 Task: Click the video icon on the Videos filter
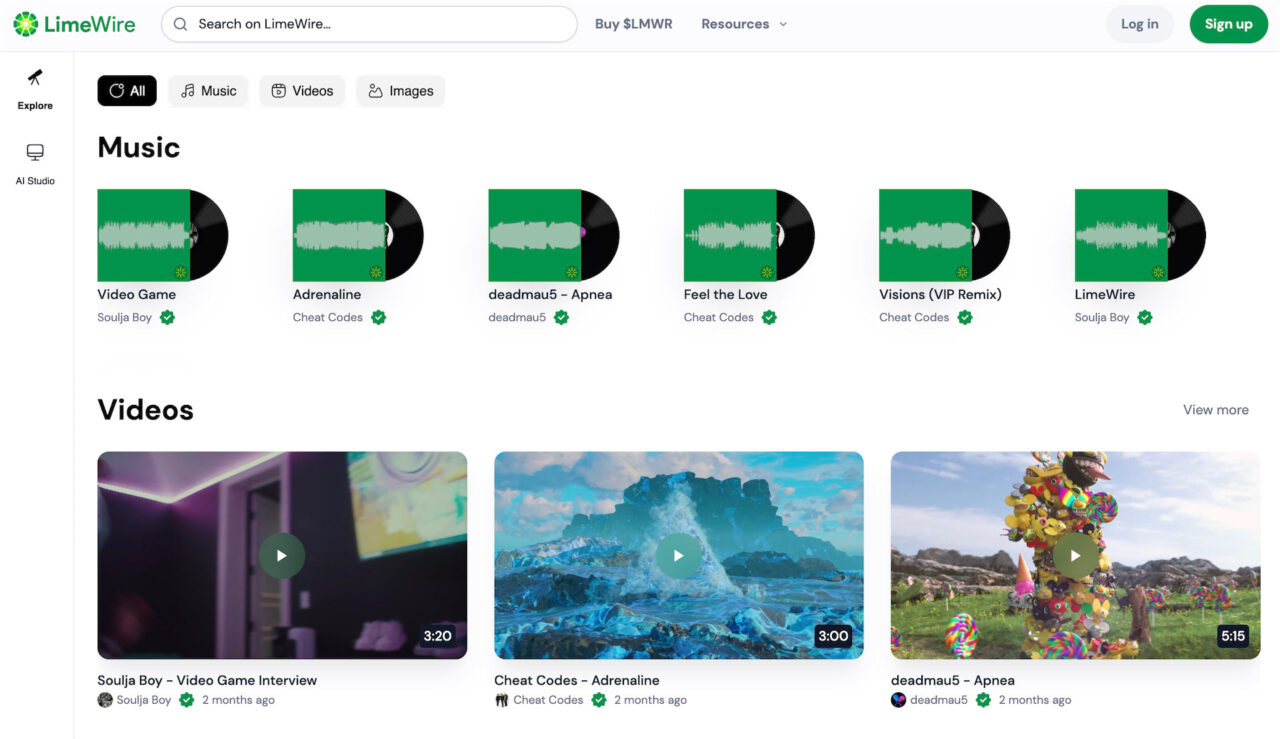click(278, 90)
